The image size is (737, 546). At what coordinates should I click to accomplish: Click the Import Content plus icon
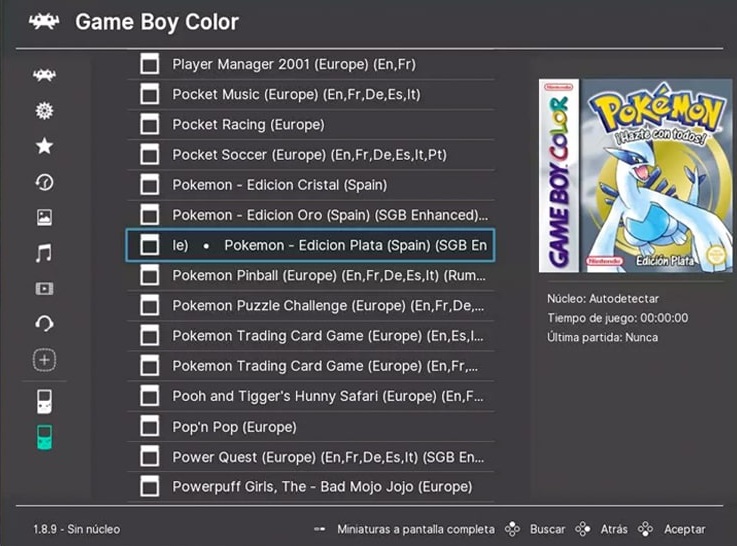tap(44, 360)
